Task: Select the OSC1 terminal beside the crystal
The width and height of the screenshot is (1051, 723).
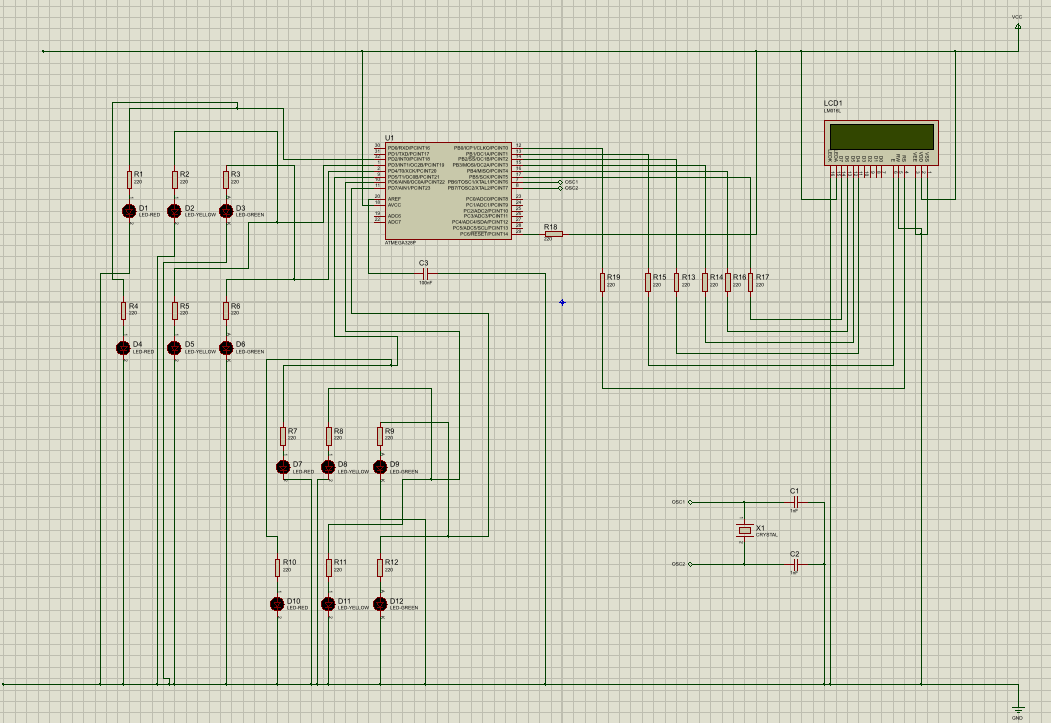Action: tap(690, 502)
